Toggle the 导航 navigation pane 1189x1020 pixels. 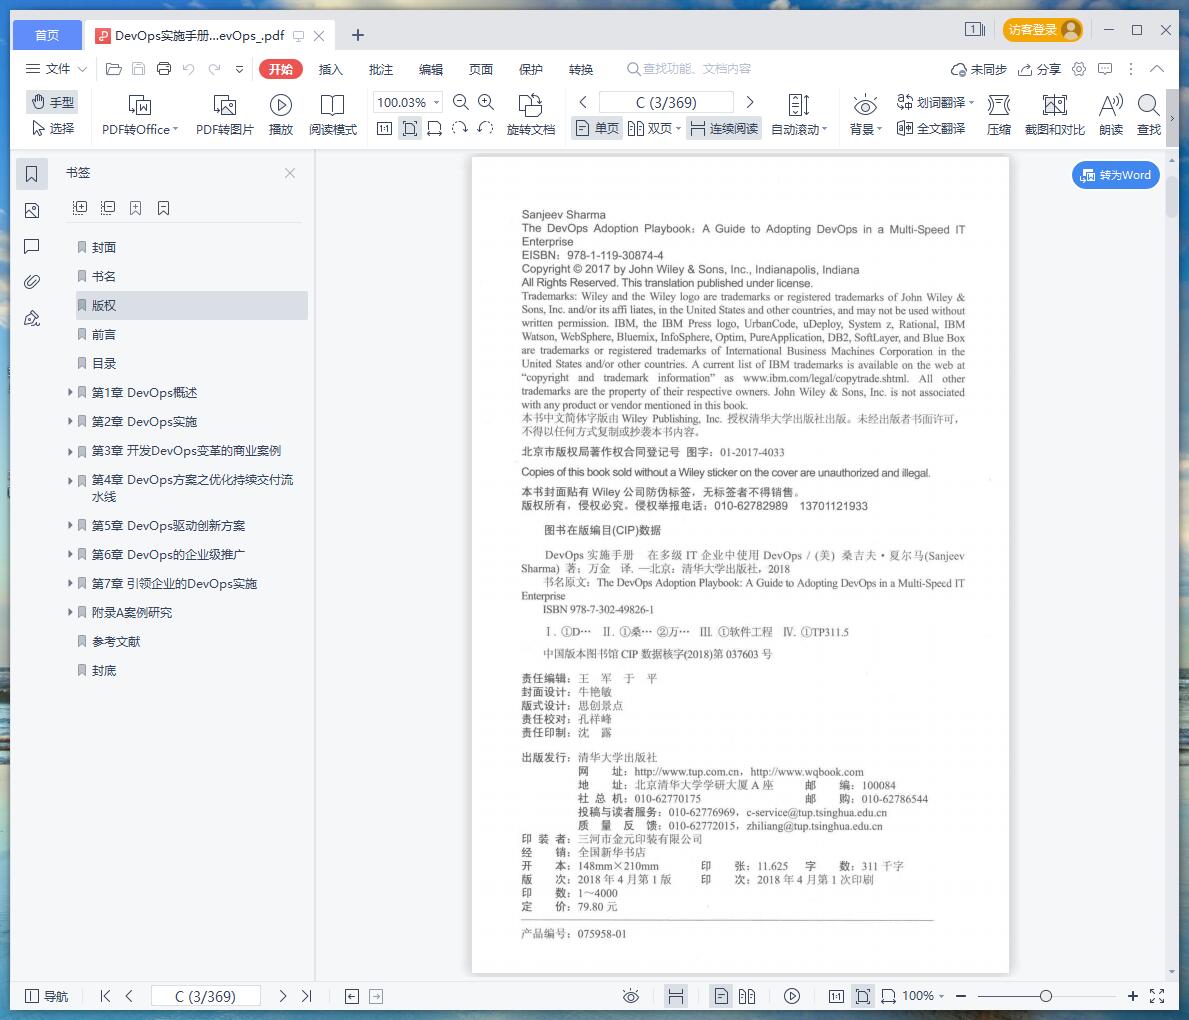coord(47,996)
